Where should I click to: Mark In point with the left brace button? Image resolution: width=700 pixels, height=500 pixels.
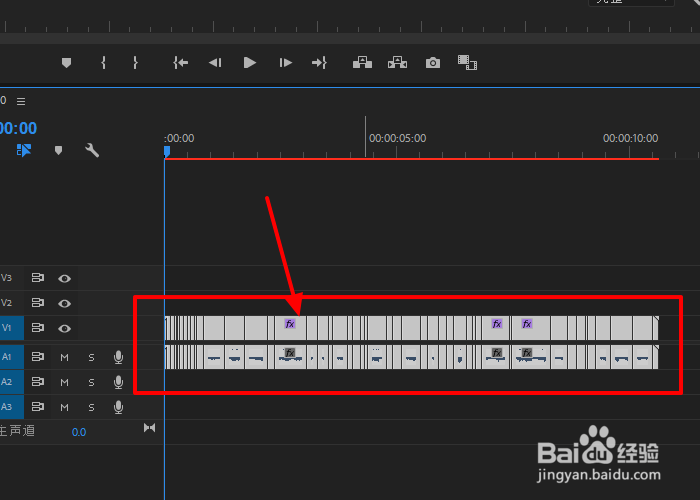point(103,62)
